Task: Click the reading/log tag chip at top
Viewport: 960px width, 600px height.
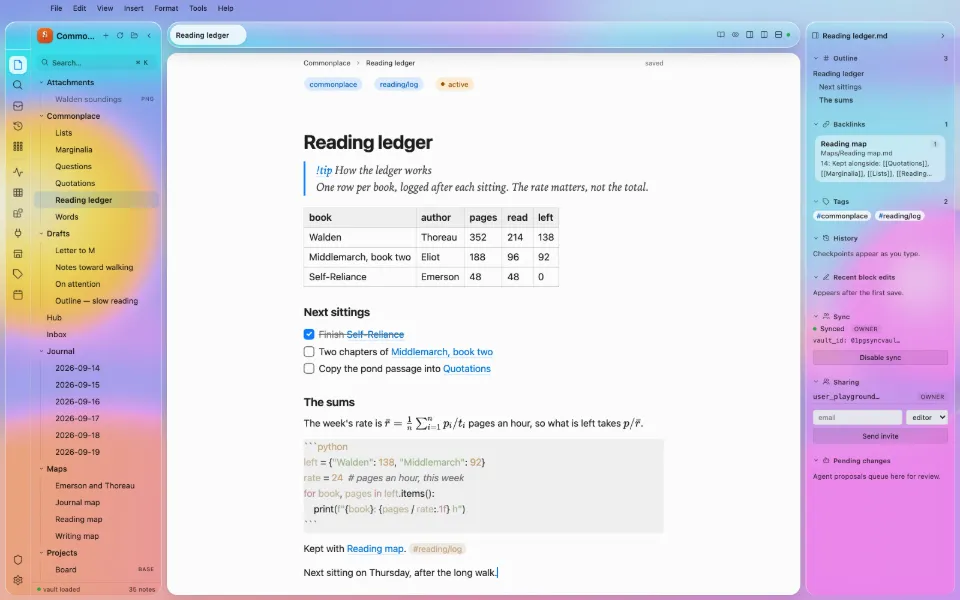Action: point(399,84)
